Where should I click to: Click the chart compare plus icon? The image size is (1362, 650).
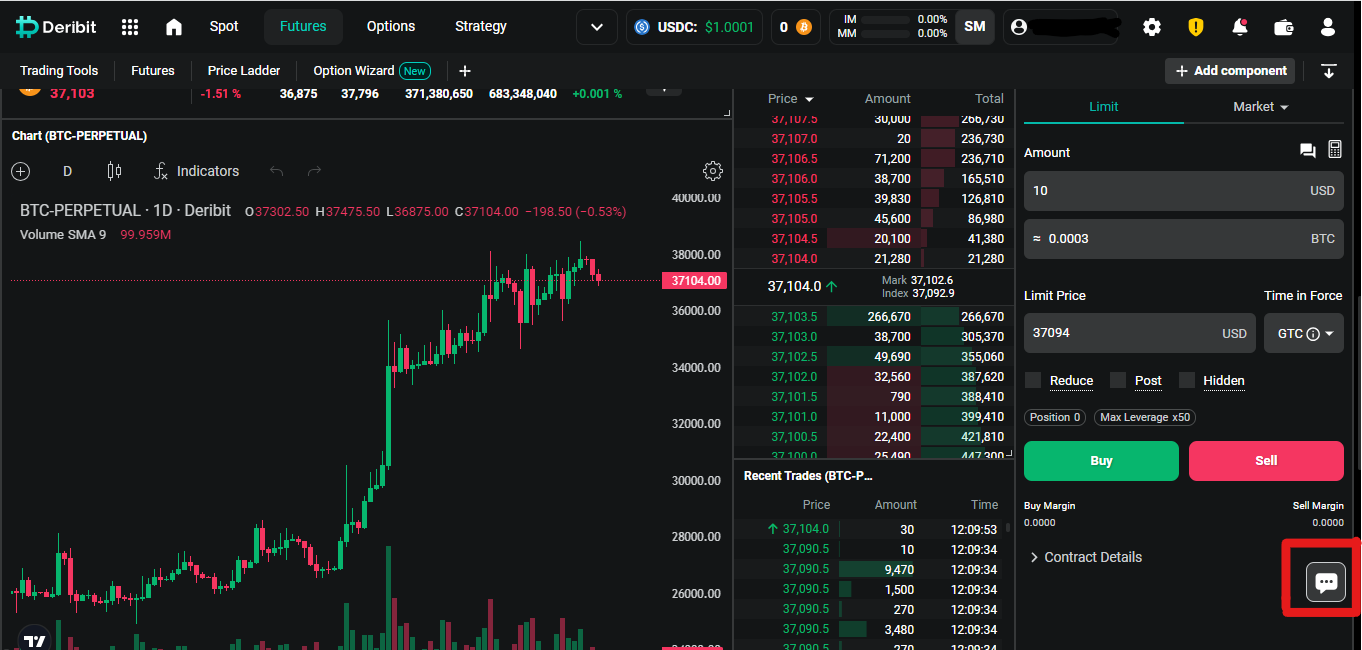(20, 171)
